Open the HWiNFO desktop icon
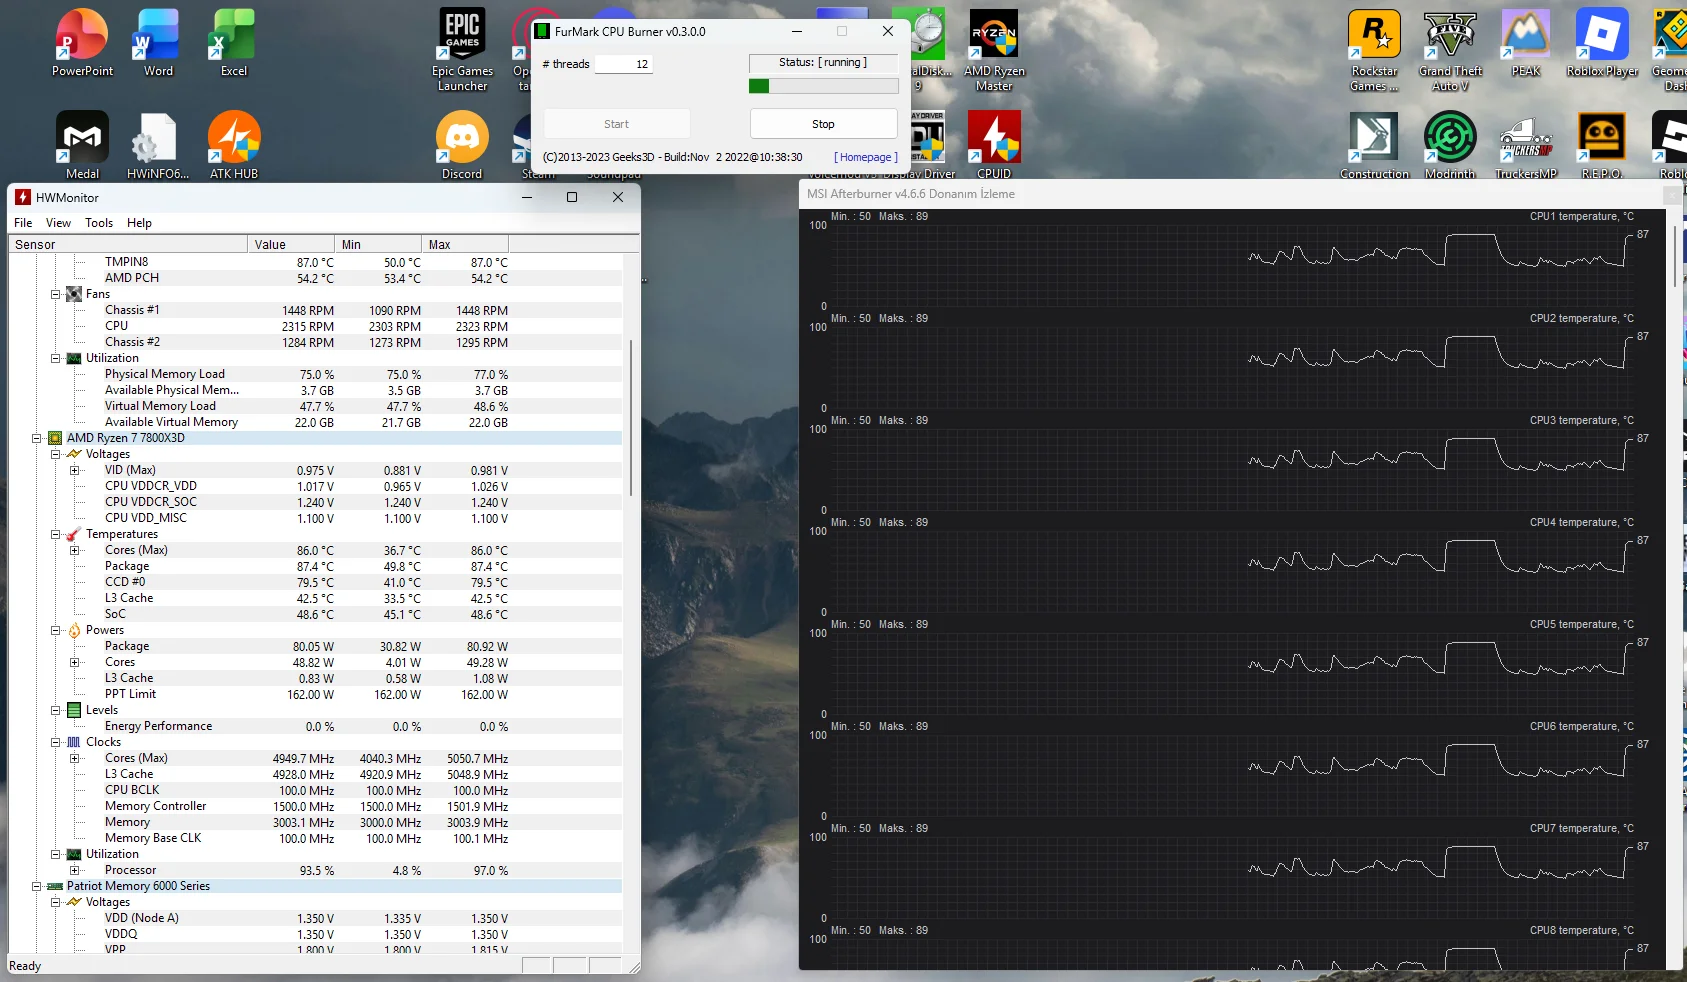The width and height of the screenshot is (1687, 982). (158, 145)
